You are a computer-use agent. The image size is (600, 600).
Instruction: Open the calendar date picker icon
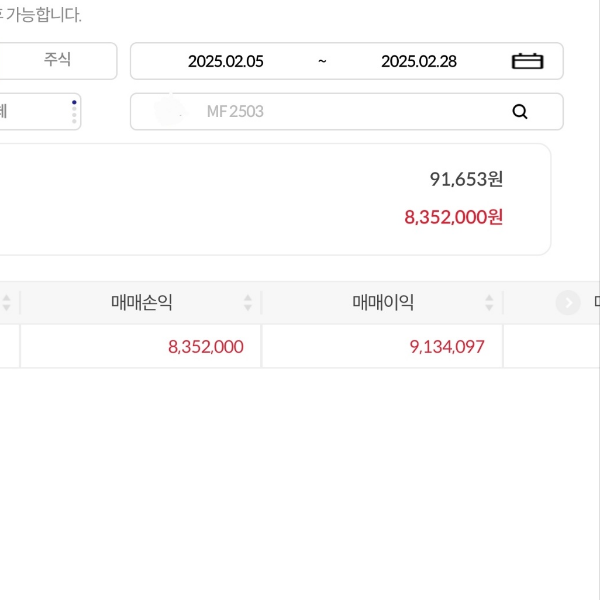click(527, 61)
